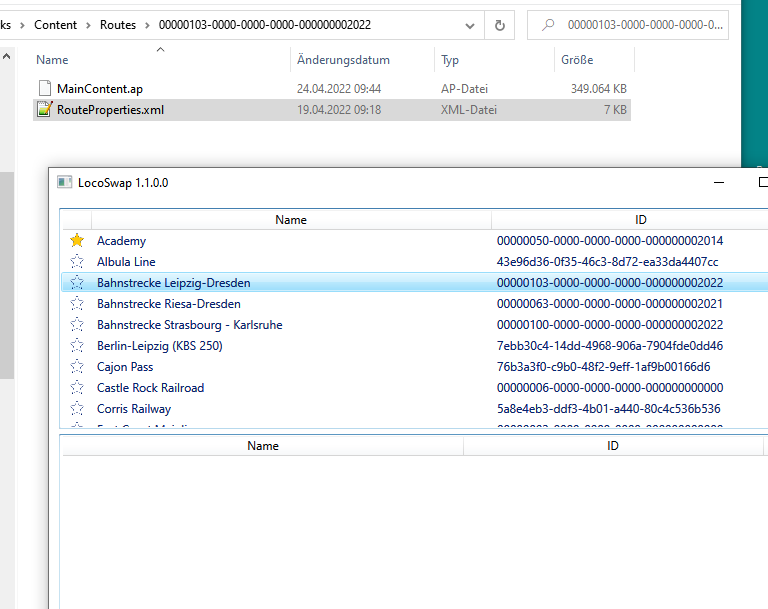Click the search magnifier icon in Explorer
The height and width of the screenshot is (609, 768).
click(x=548, y=24)
